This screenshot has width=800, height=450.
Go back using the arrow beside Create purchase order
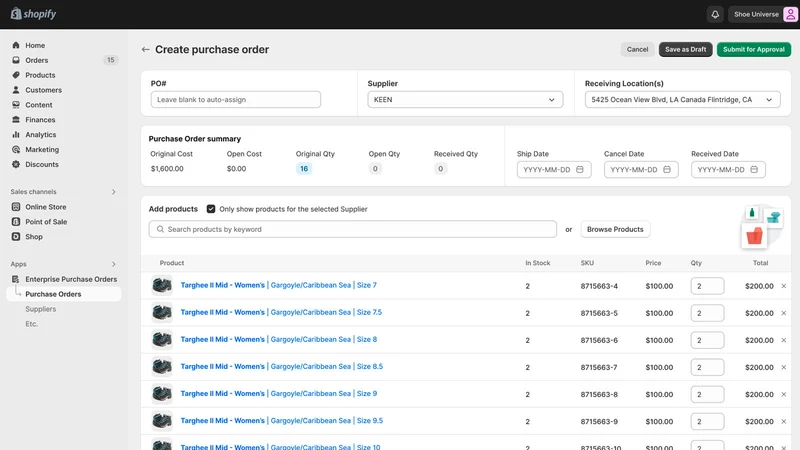[145, 49]
